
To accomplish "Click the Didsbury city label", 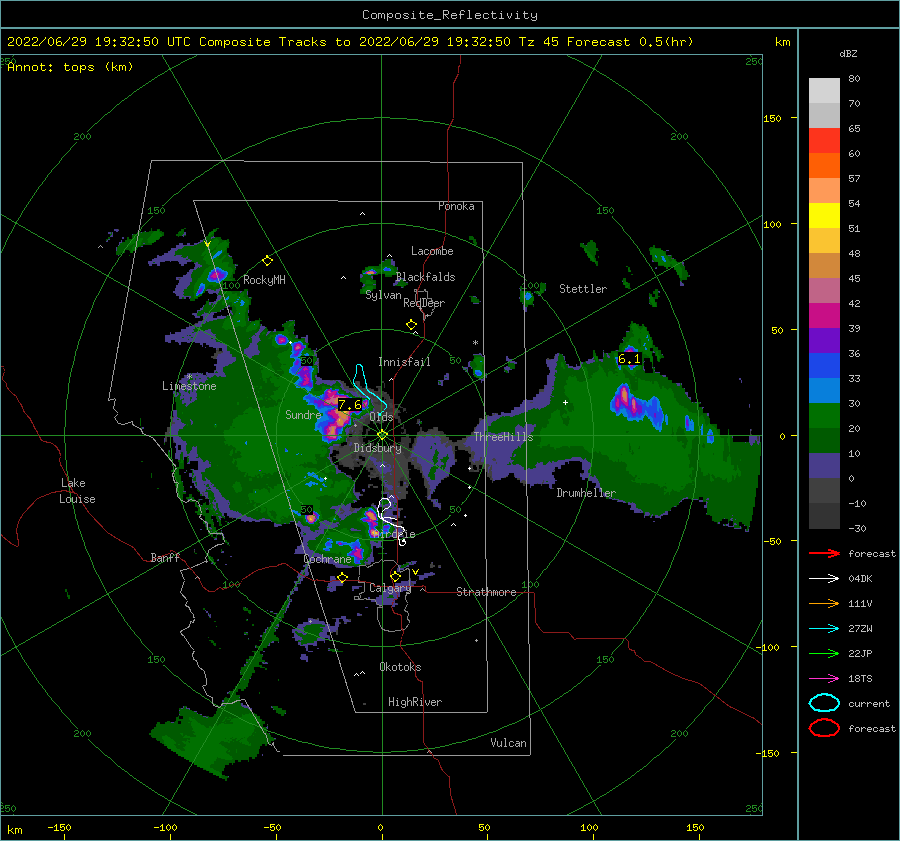I will (x=377, y=448).
